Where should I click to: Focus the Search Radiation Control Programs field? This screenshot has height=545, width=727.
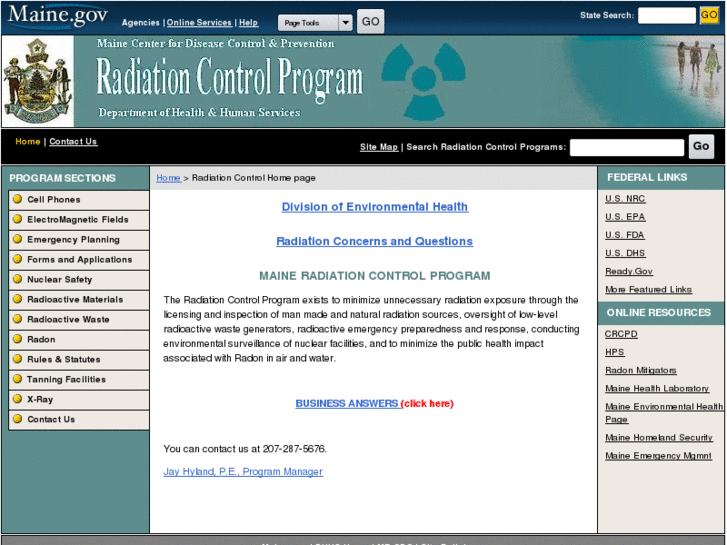[627, 147]
